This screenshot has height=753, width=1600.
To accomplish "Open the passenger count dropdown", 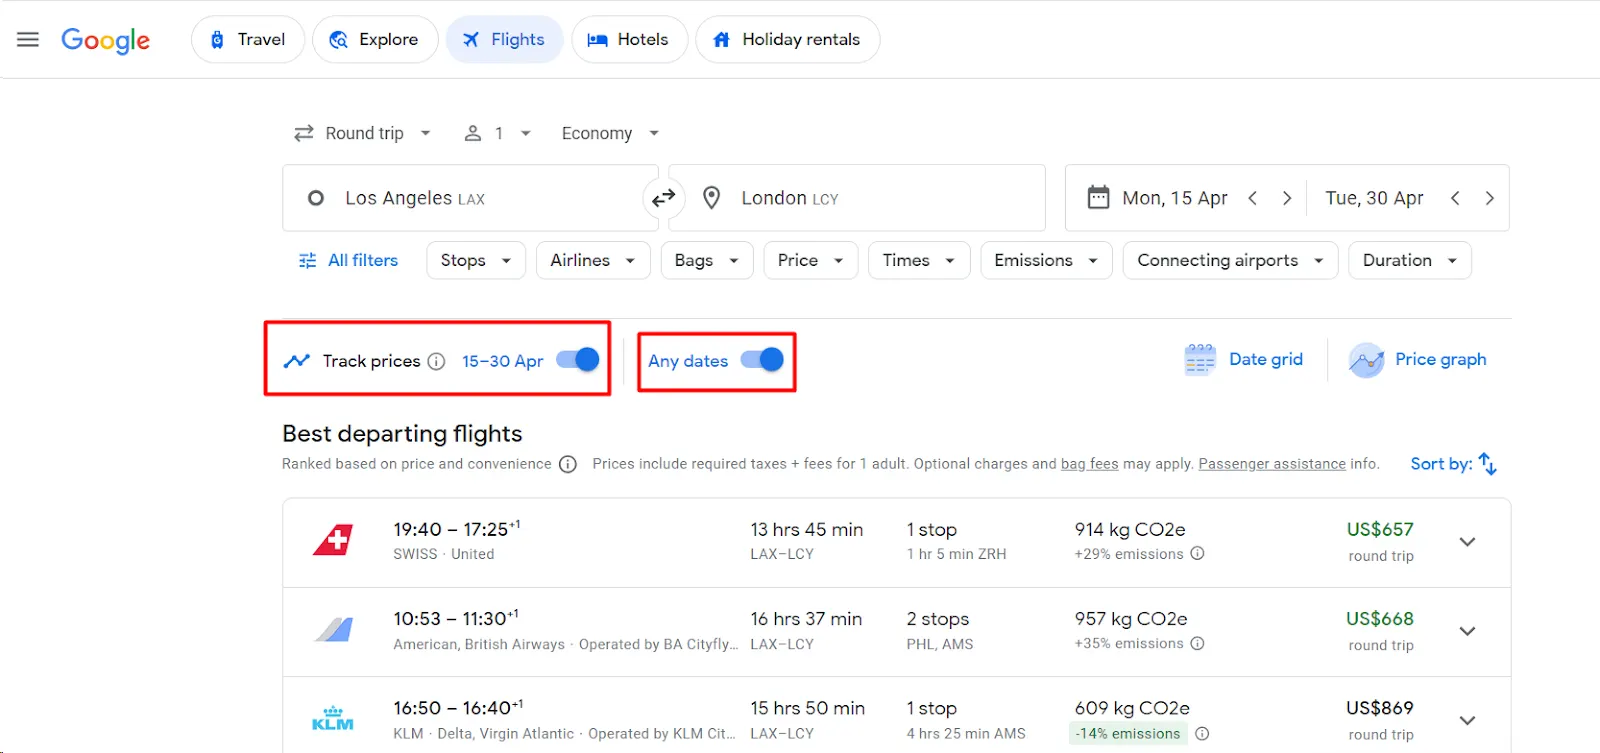I will [x=498, y=133].
